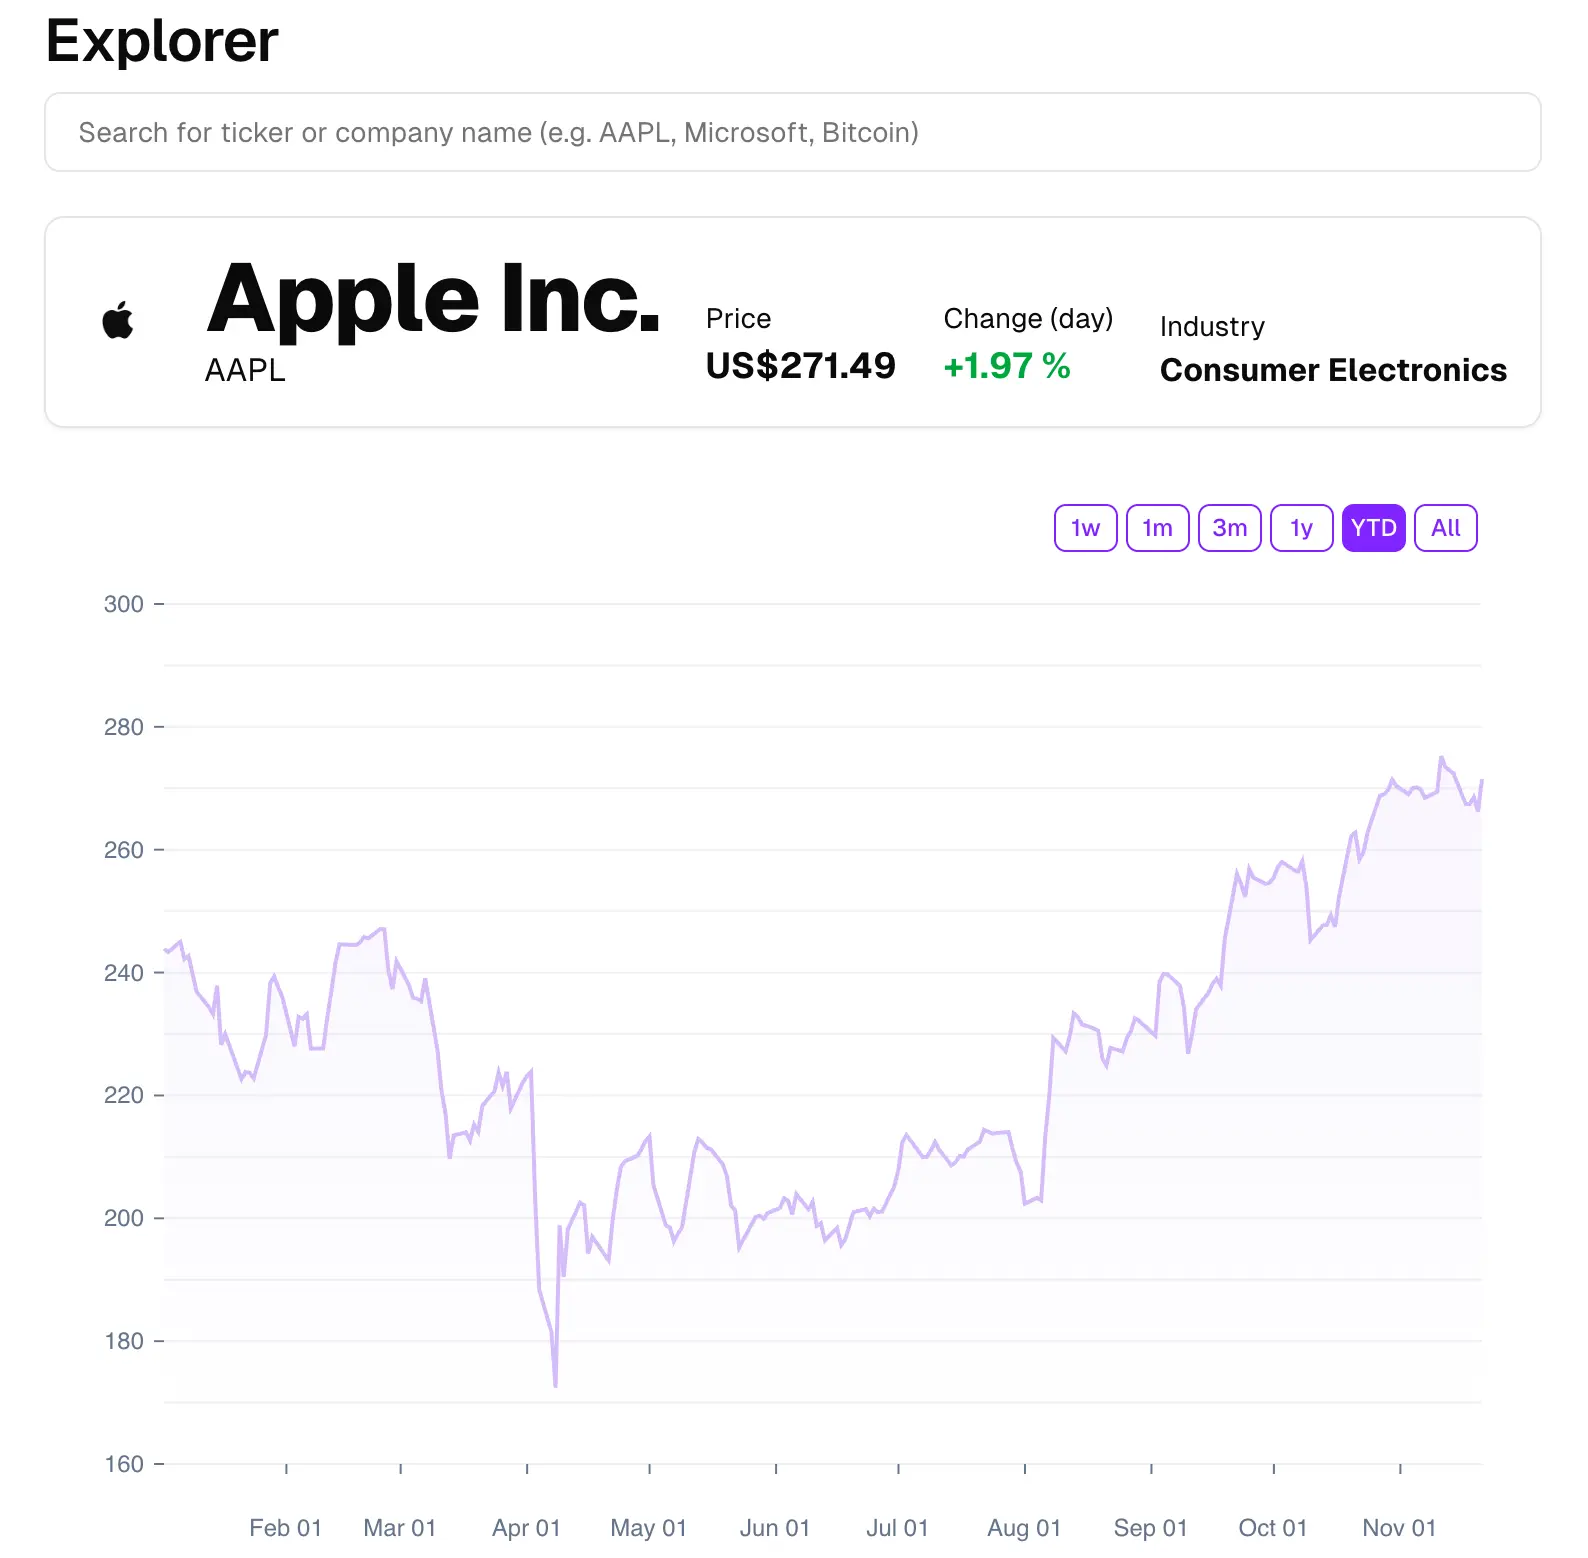Click the Apr 01 axis label
Screen dimensions: 1588x1558
(x=526, y=1528)
